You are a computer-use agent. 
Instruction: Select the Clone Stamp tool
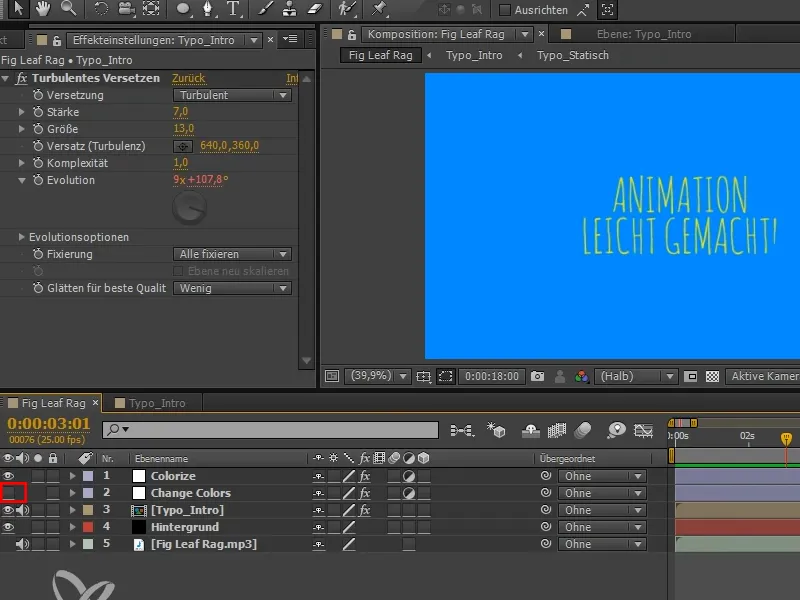coord(290,9)
